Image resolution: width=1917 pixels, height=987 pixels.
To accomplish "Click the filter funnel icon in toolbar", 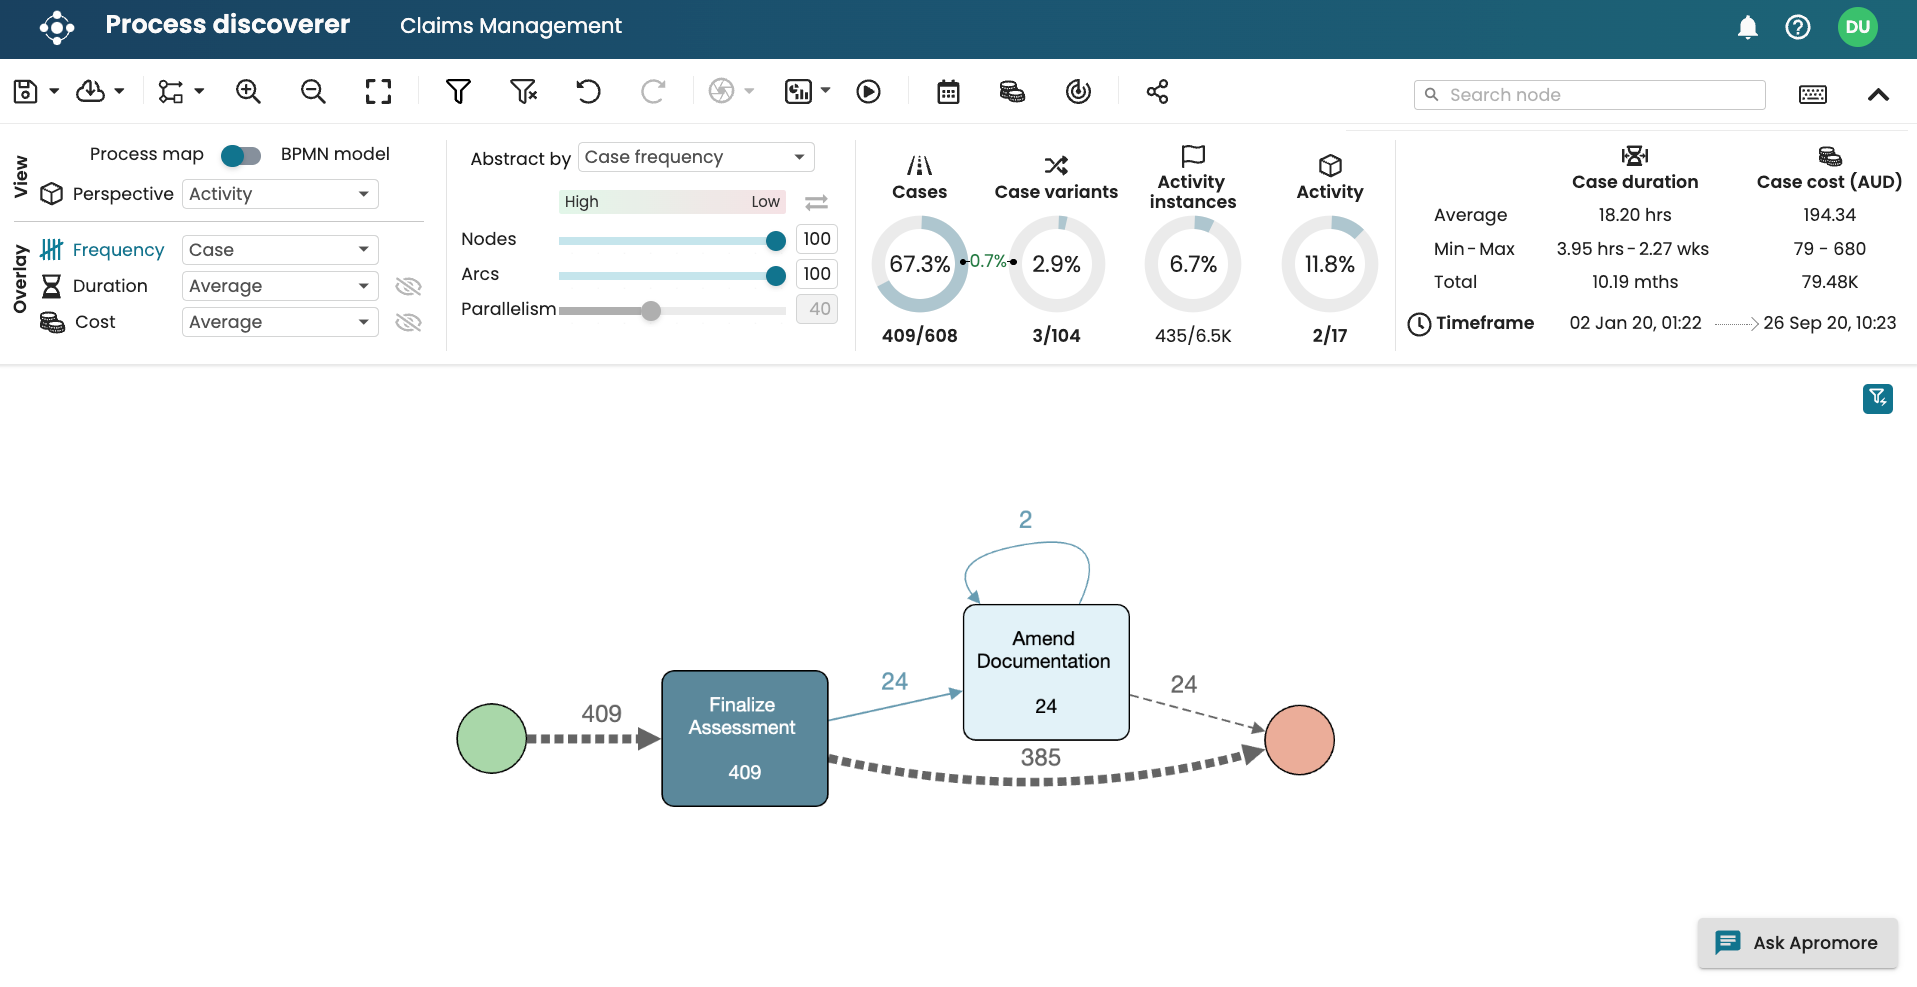I will coord(458,92).
